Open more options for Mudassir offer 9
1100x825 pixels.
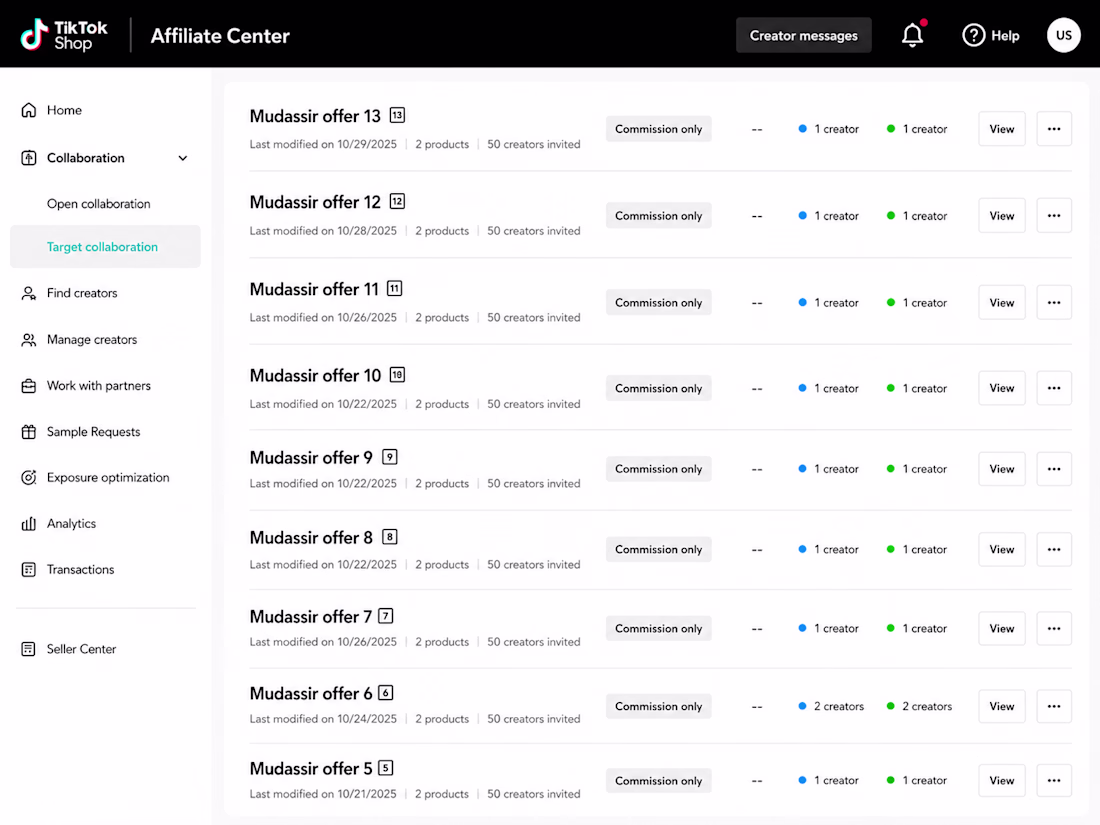(1054, 469)
